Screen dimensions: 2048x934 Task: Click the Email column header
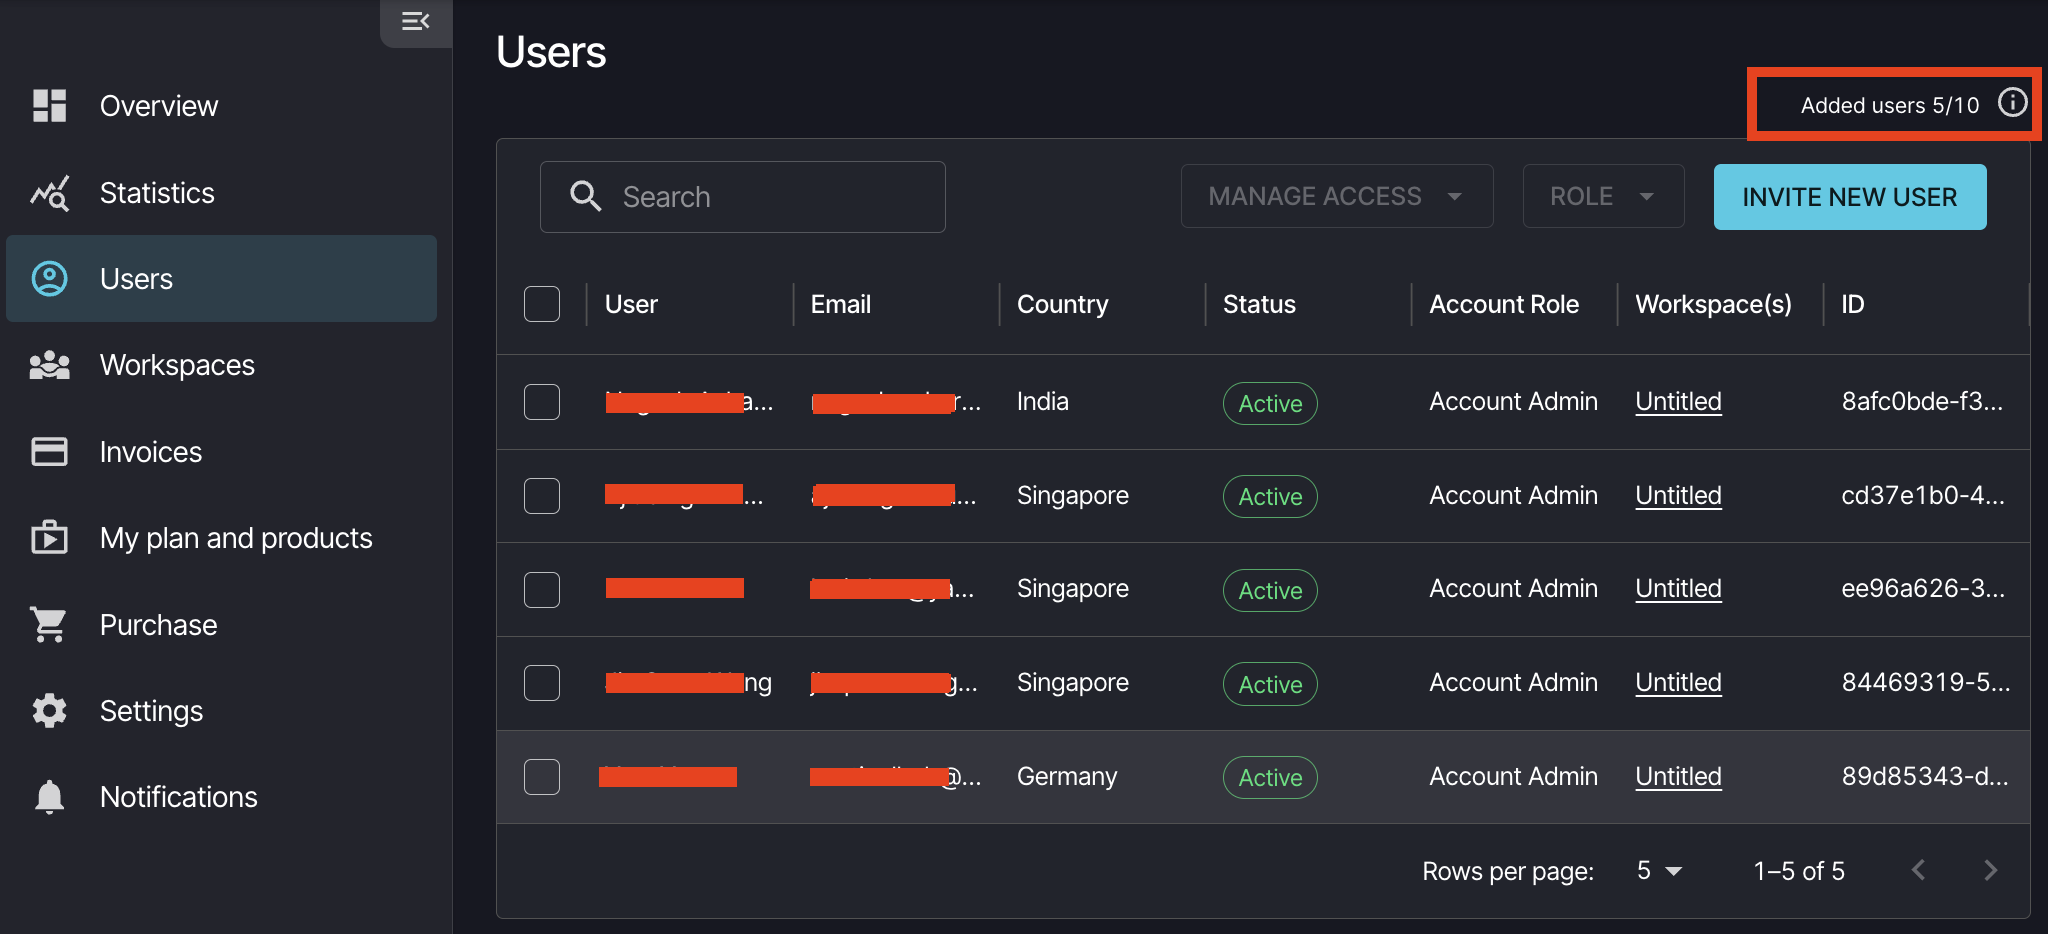840,304
